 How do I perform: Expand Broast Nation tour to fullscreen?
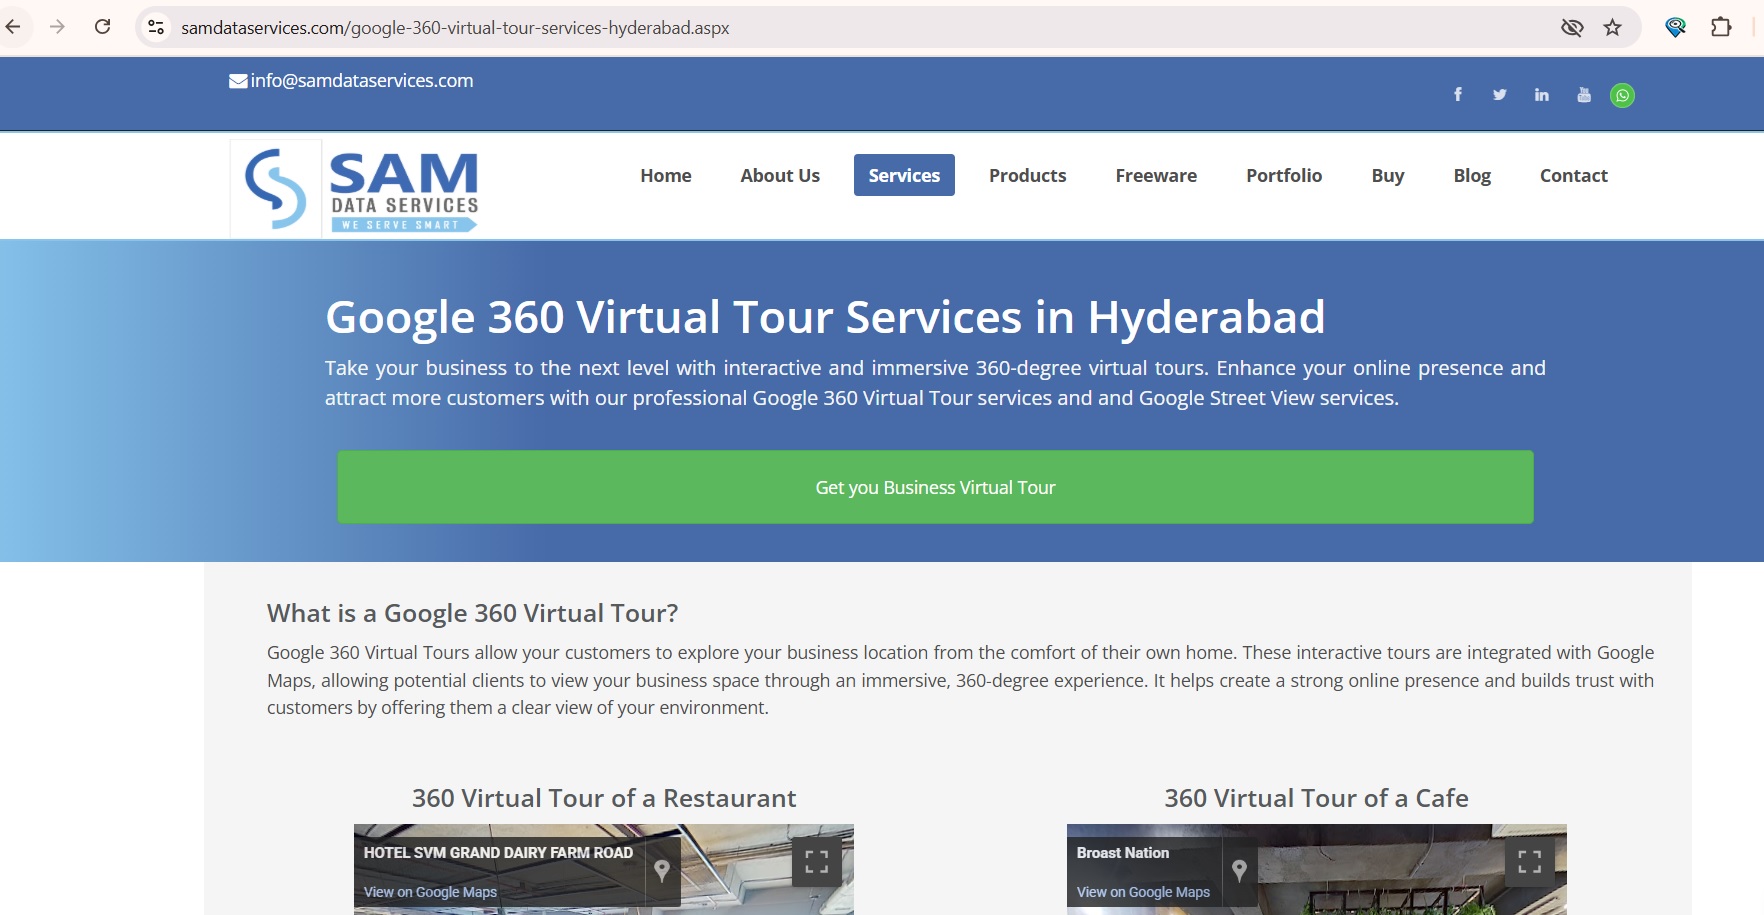point(1530,862)
